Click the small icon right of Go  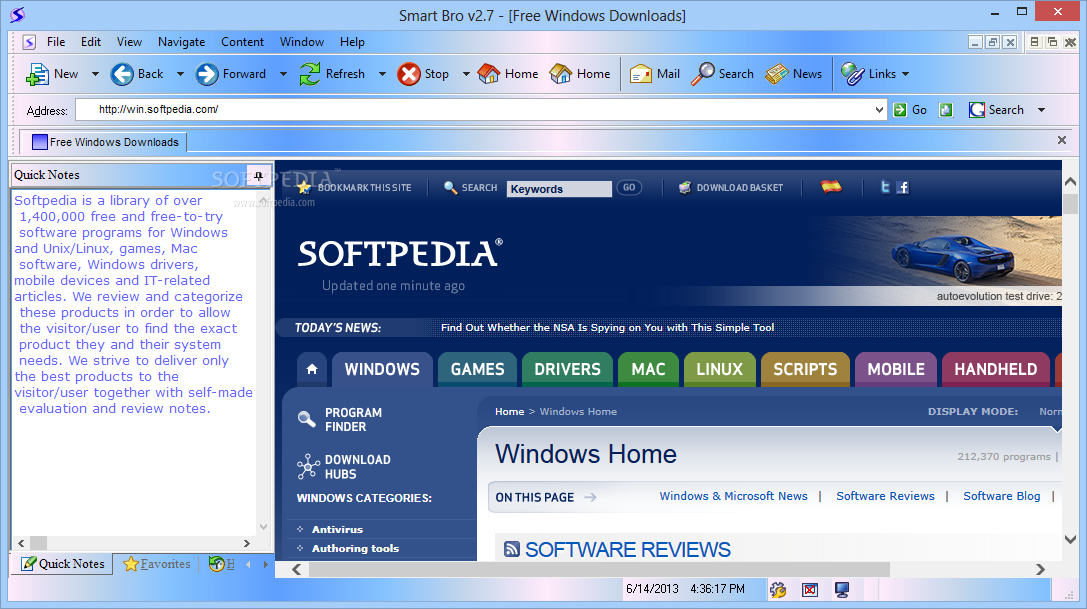(x=946, y=110)
